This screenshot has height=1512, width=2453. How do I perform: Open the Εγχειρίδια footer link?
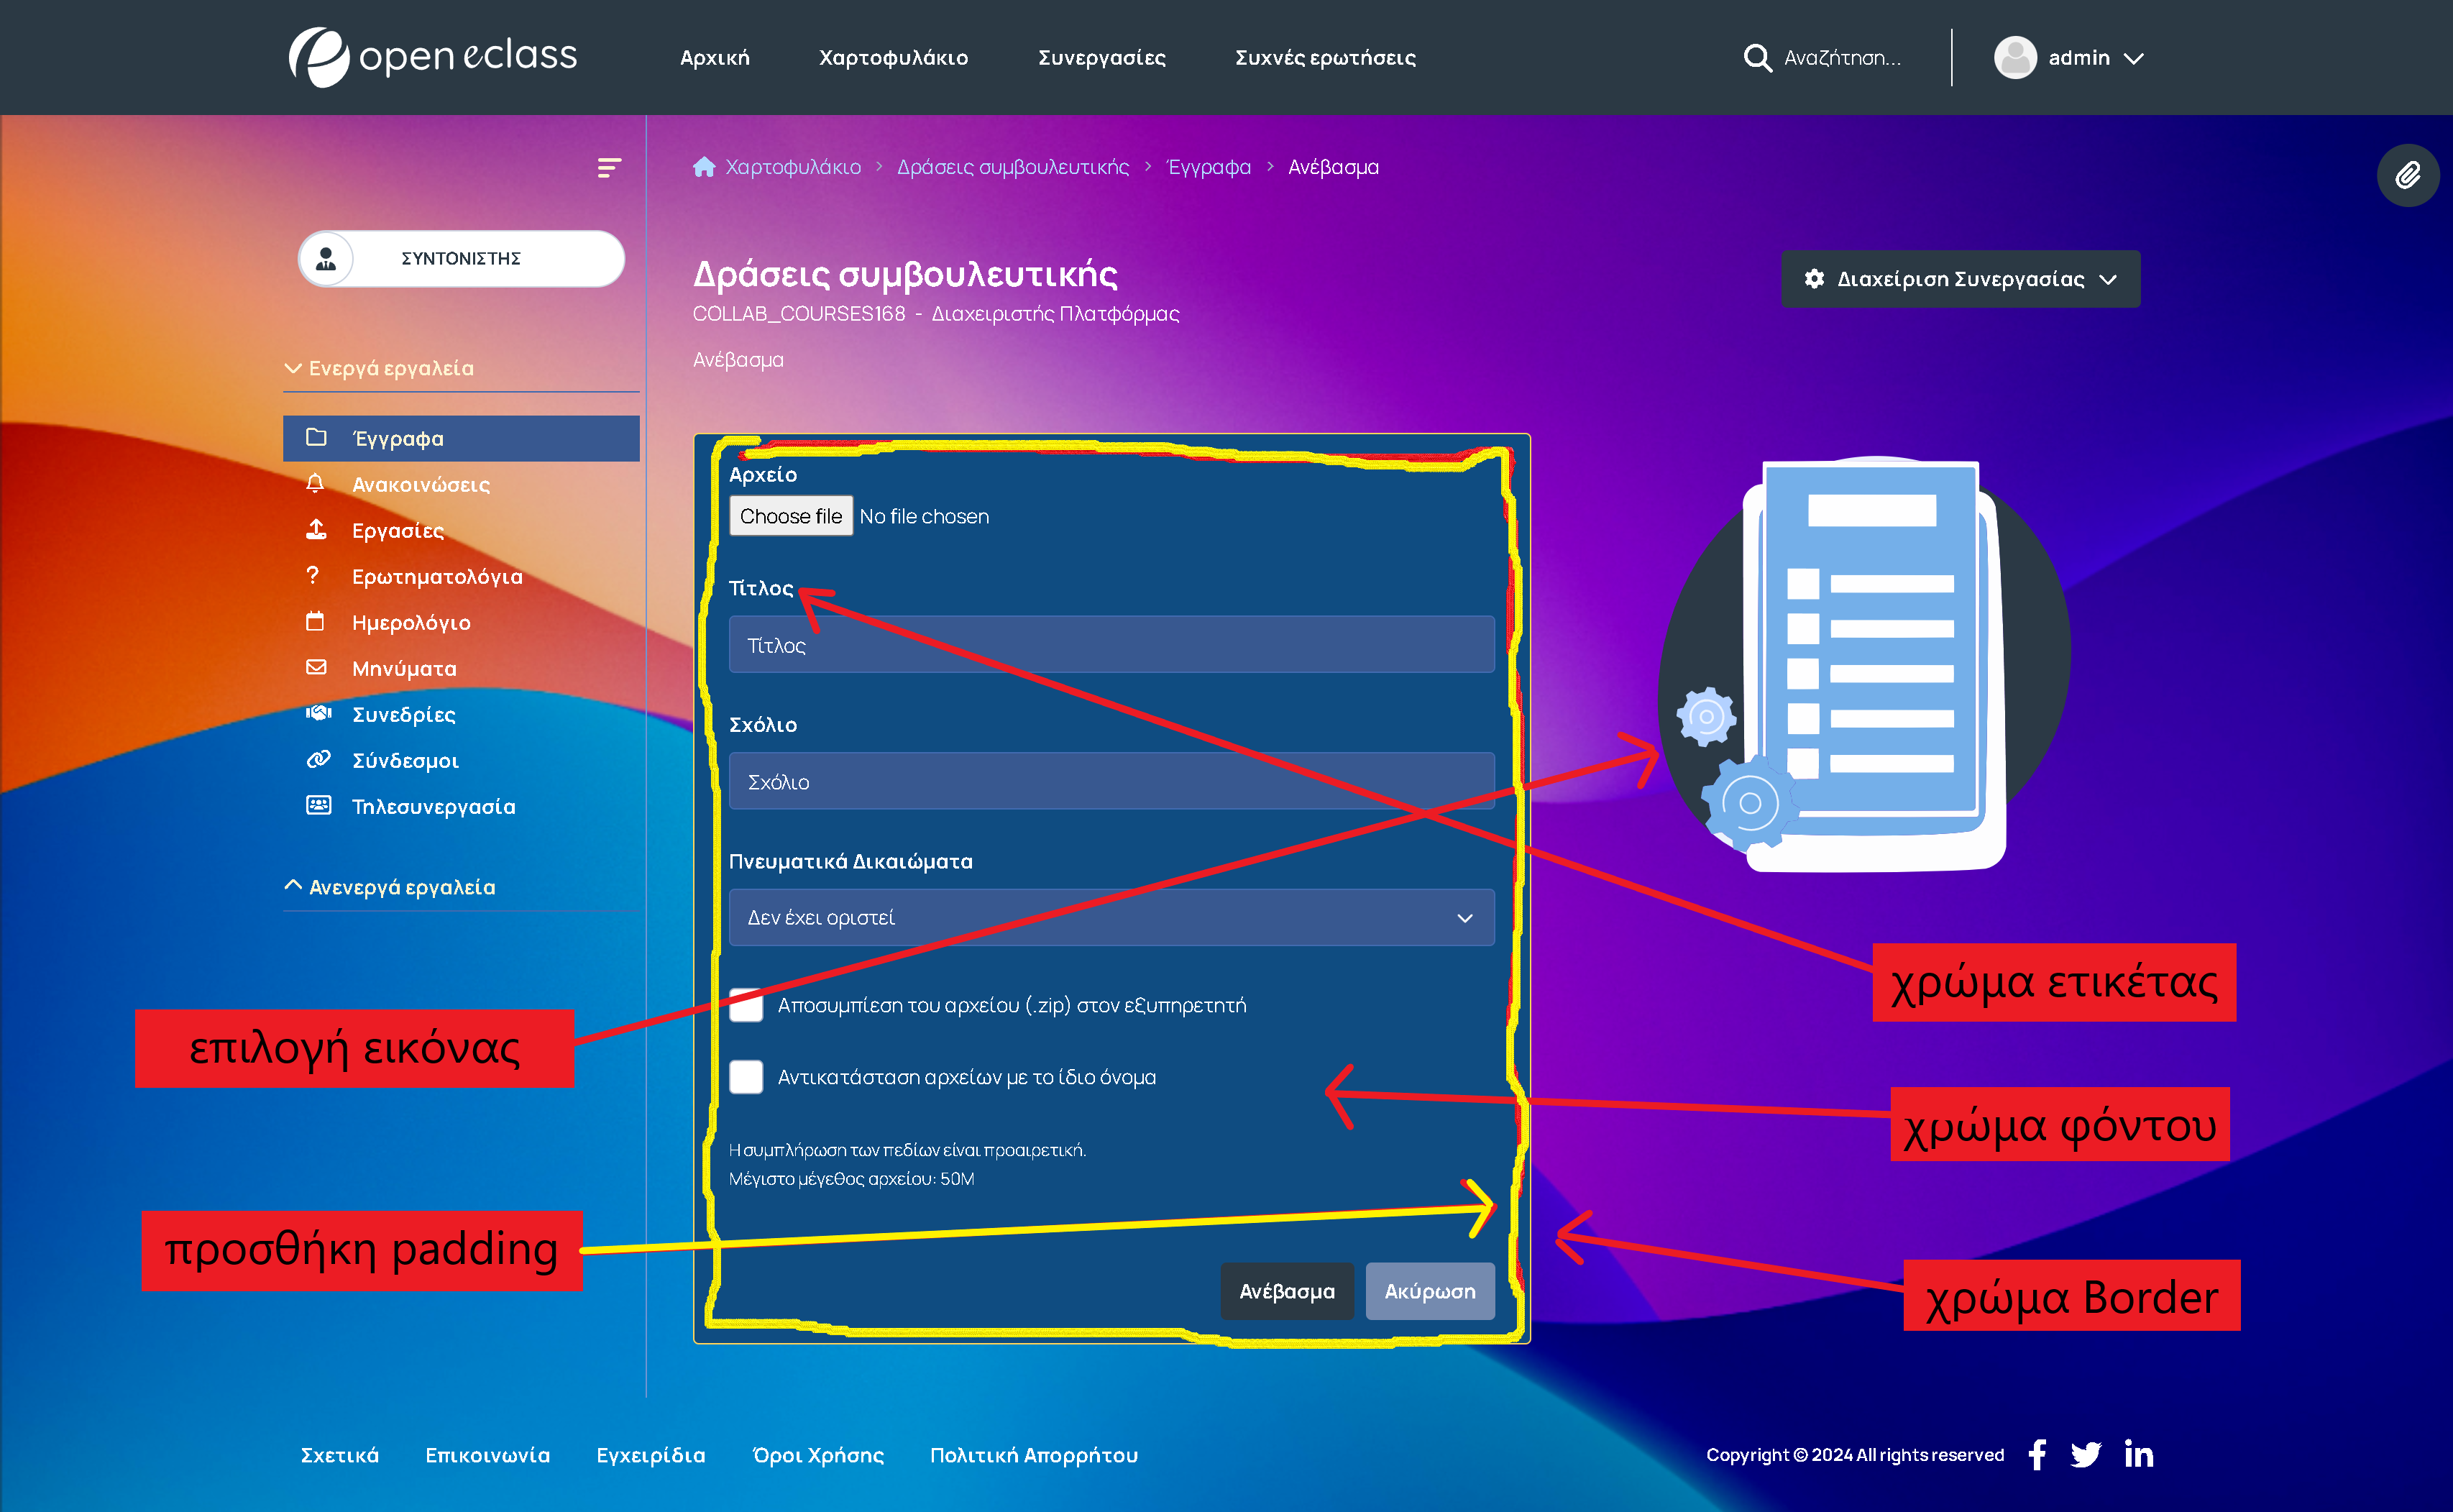pyautogui.click(x=651, y=1455)
